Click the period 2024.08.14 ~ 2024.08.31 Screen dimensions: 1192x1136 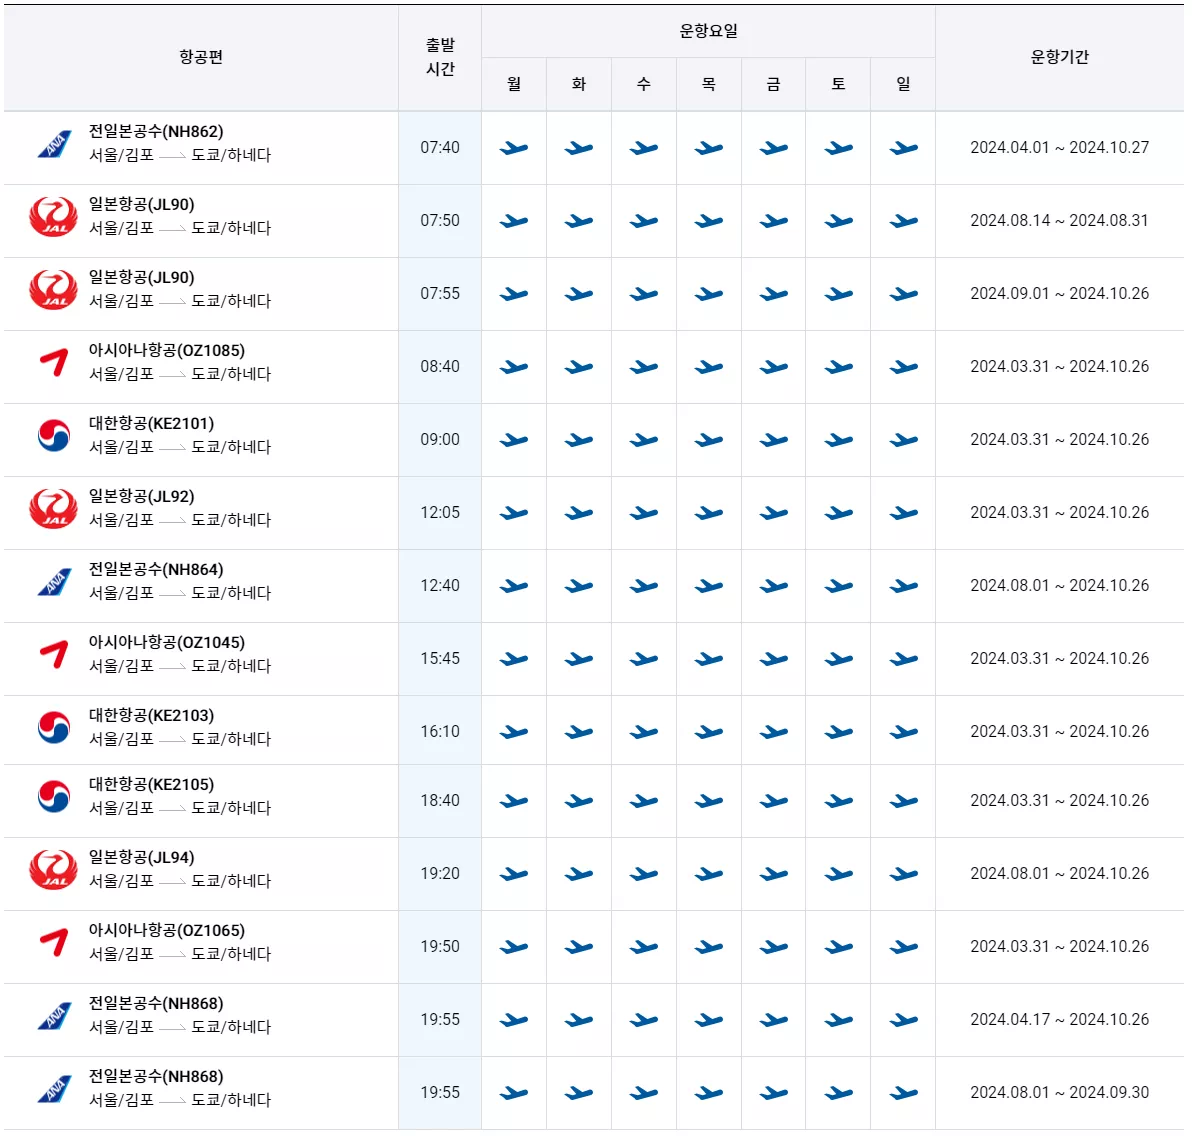[x=1060, y=221]
